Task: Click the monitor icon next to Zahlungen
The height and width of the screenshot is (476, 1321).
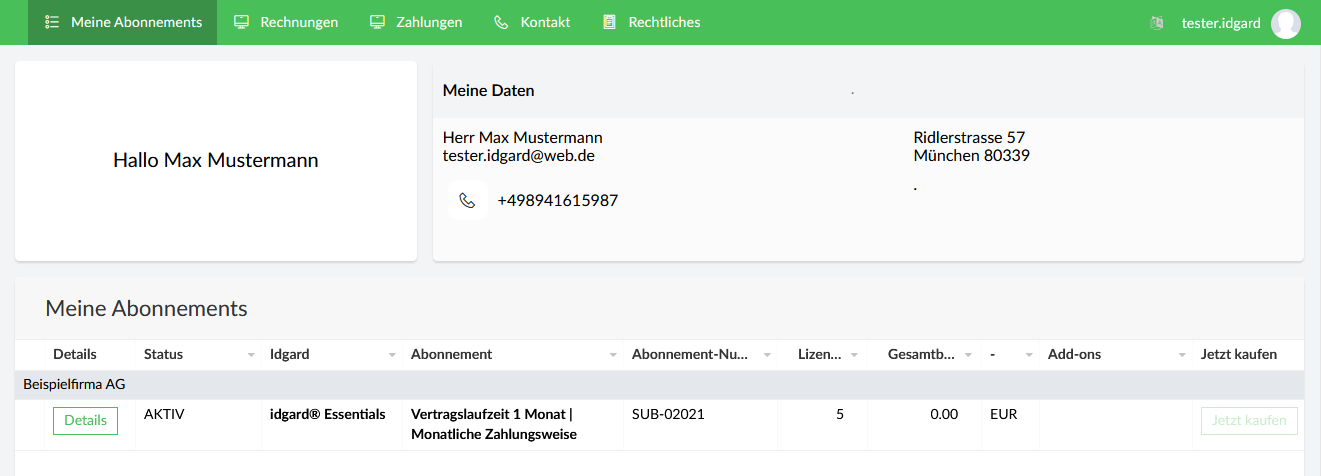Action: [x=377, y=22]
